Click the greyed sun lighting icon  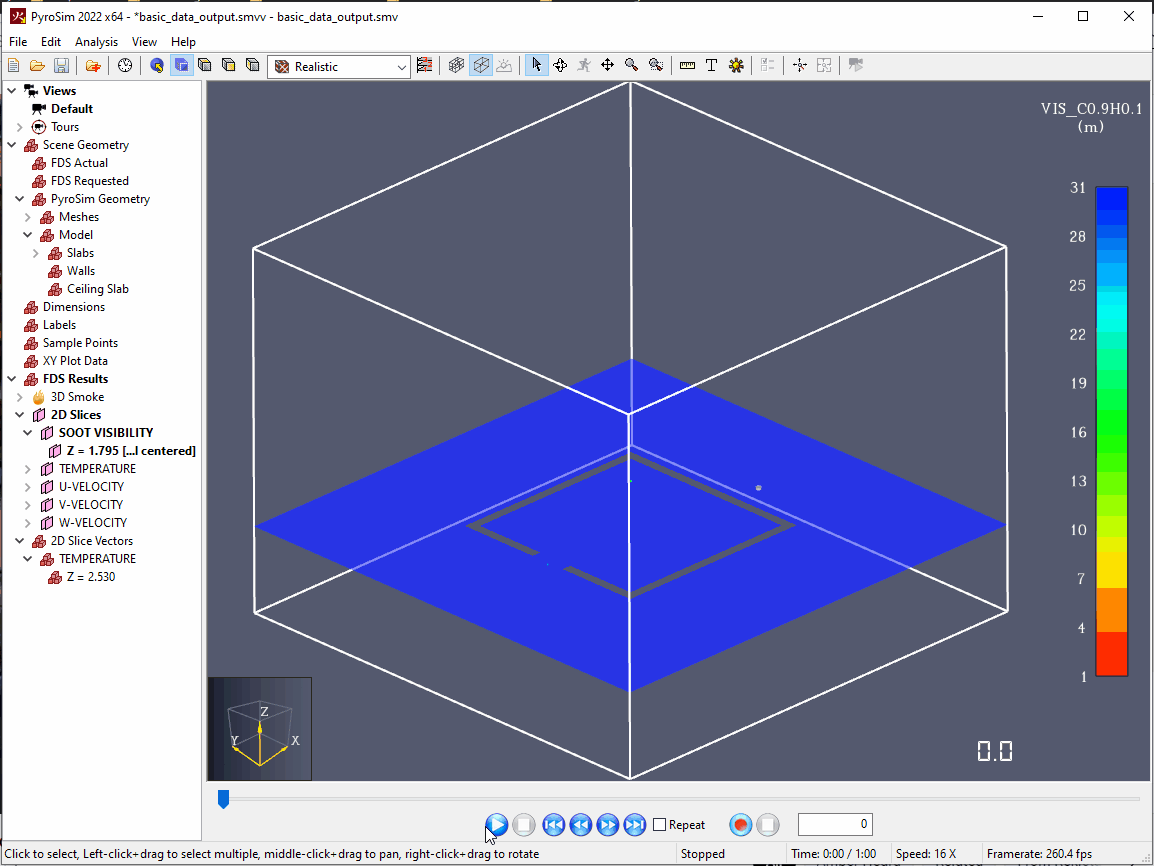pos(504,65)
